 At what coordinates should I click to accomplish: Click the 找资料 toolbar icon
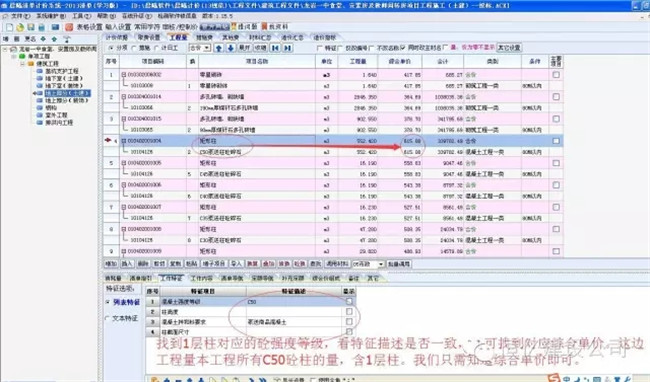click(x=275, y=27)
